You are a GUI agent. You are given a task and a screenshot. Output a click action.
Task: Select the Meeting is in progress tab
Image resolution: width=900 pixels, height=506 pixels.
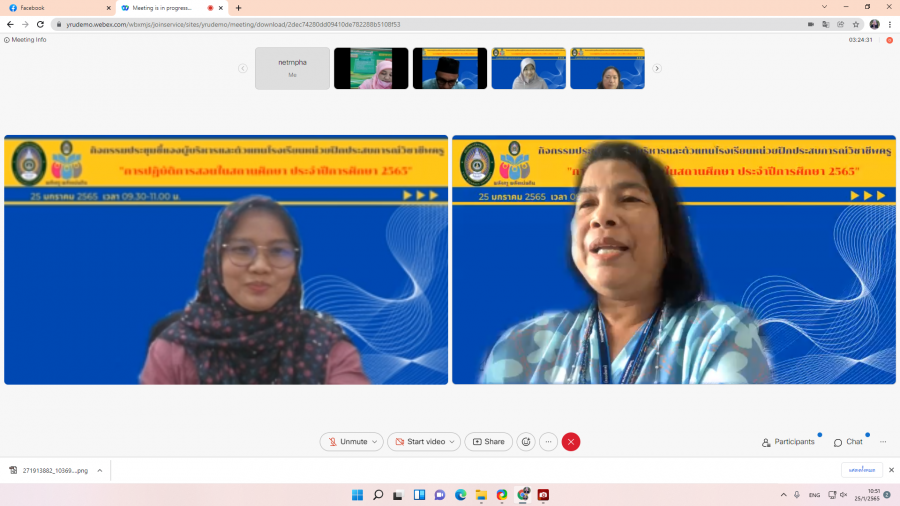point(165,8)
